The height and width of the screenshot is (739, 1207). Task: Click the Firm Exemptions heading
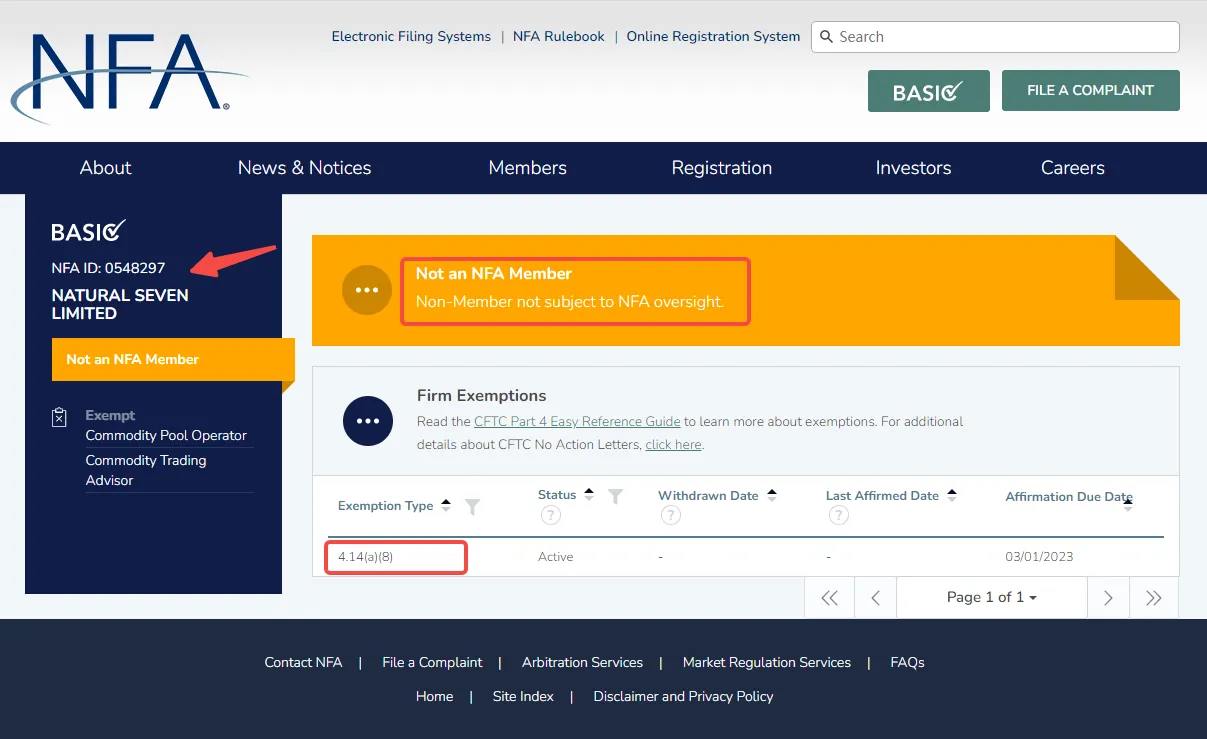pyautogui.click(x=481, y=395)
